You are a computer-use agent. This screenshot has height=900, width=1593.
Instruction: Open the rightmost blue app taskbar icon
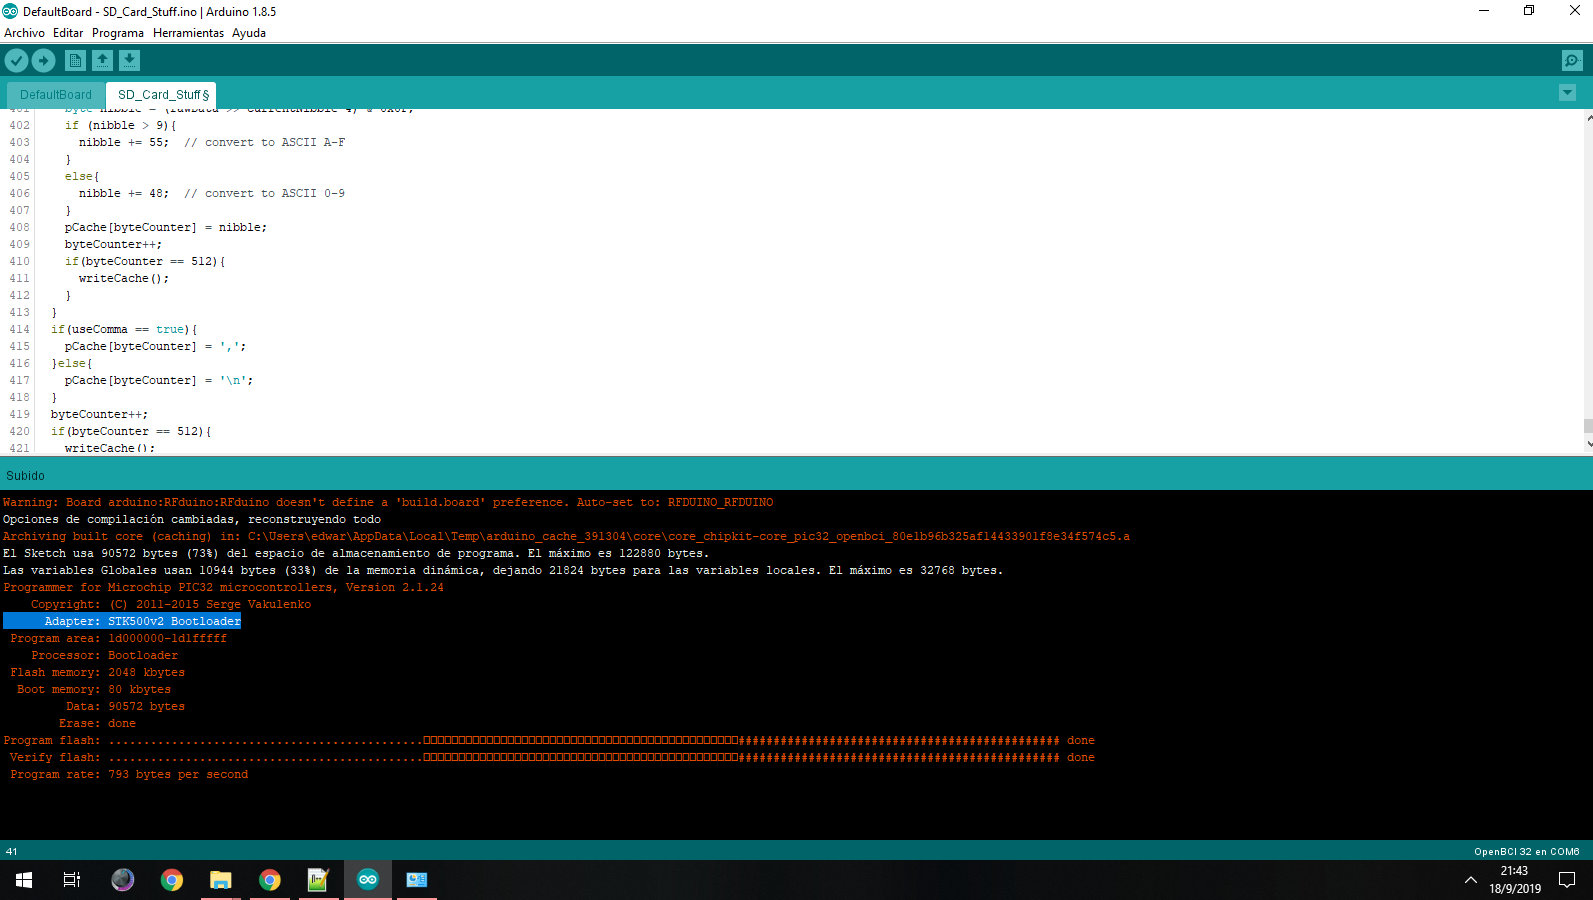[x=417, y=880]
